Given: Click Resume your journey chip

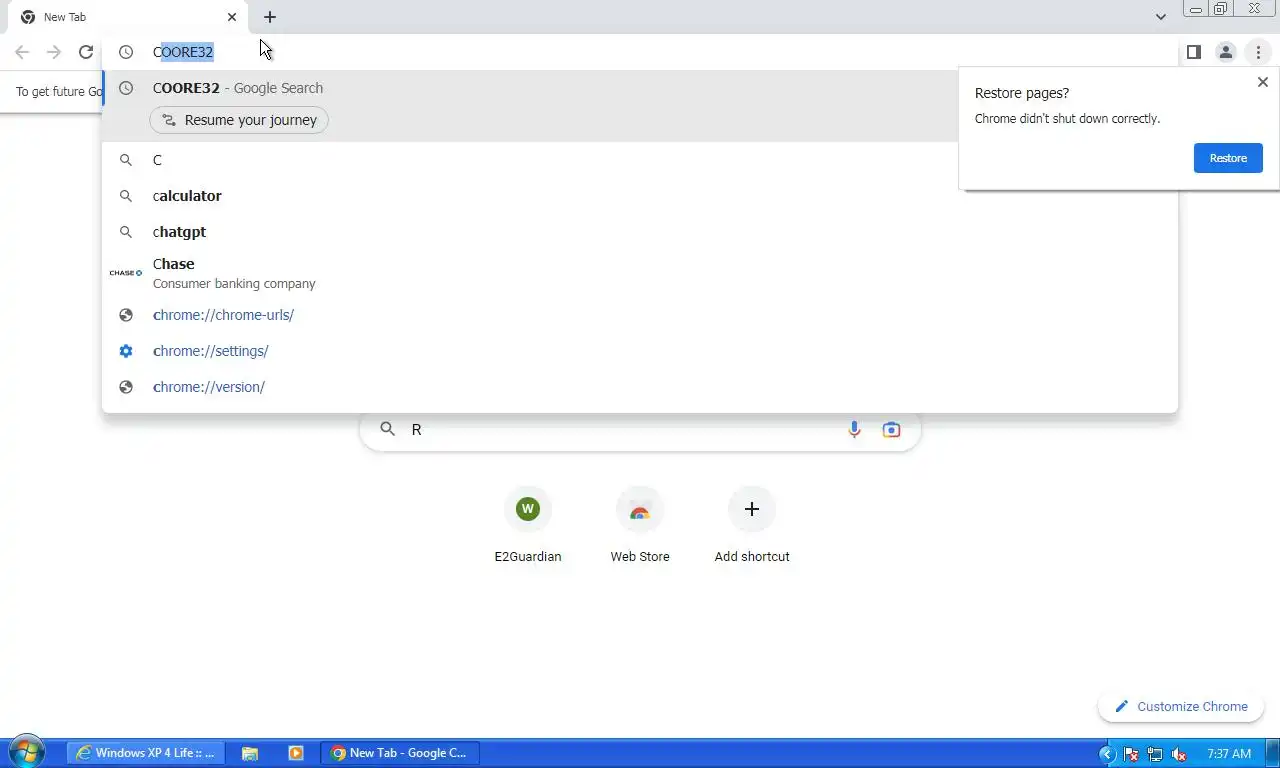Looking at the screenshot, I should click(x=239, y=120).
